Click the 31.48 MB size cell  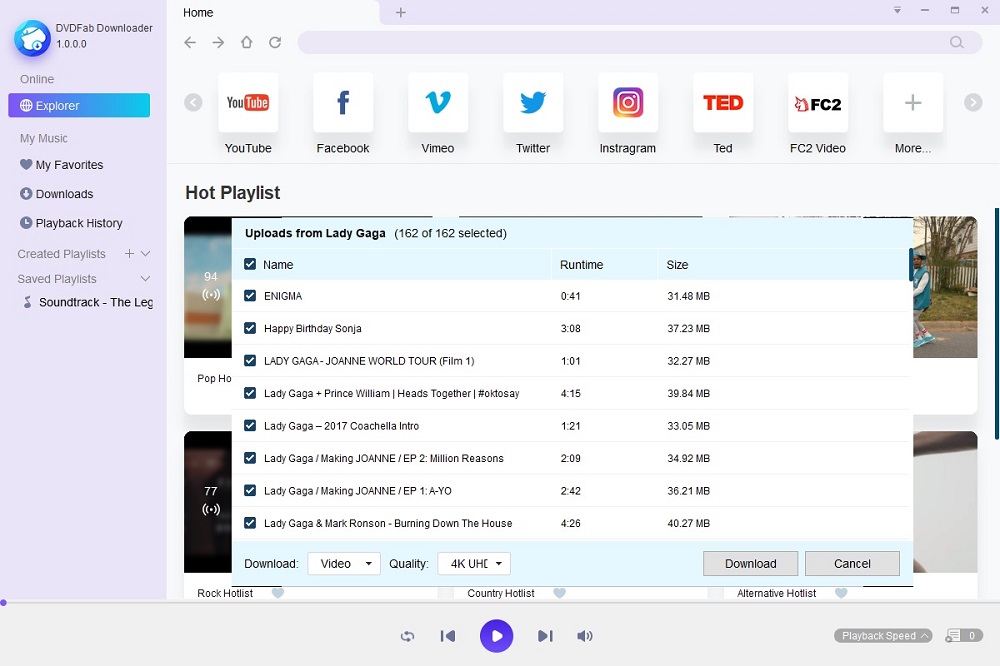[x=688, y=296]
